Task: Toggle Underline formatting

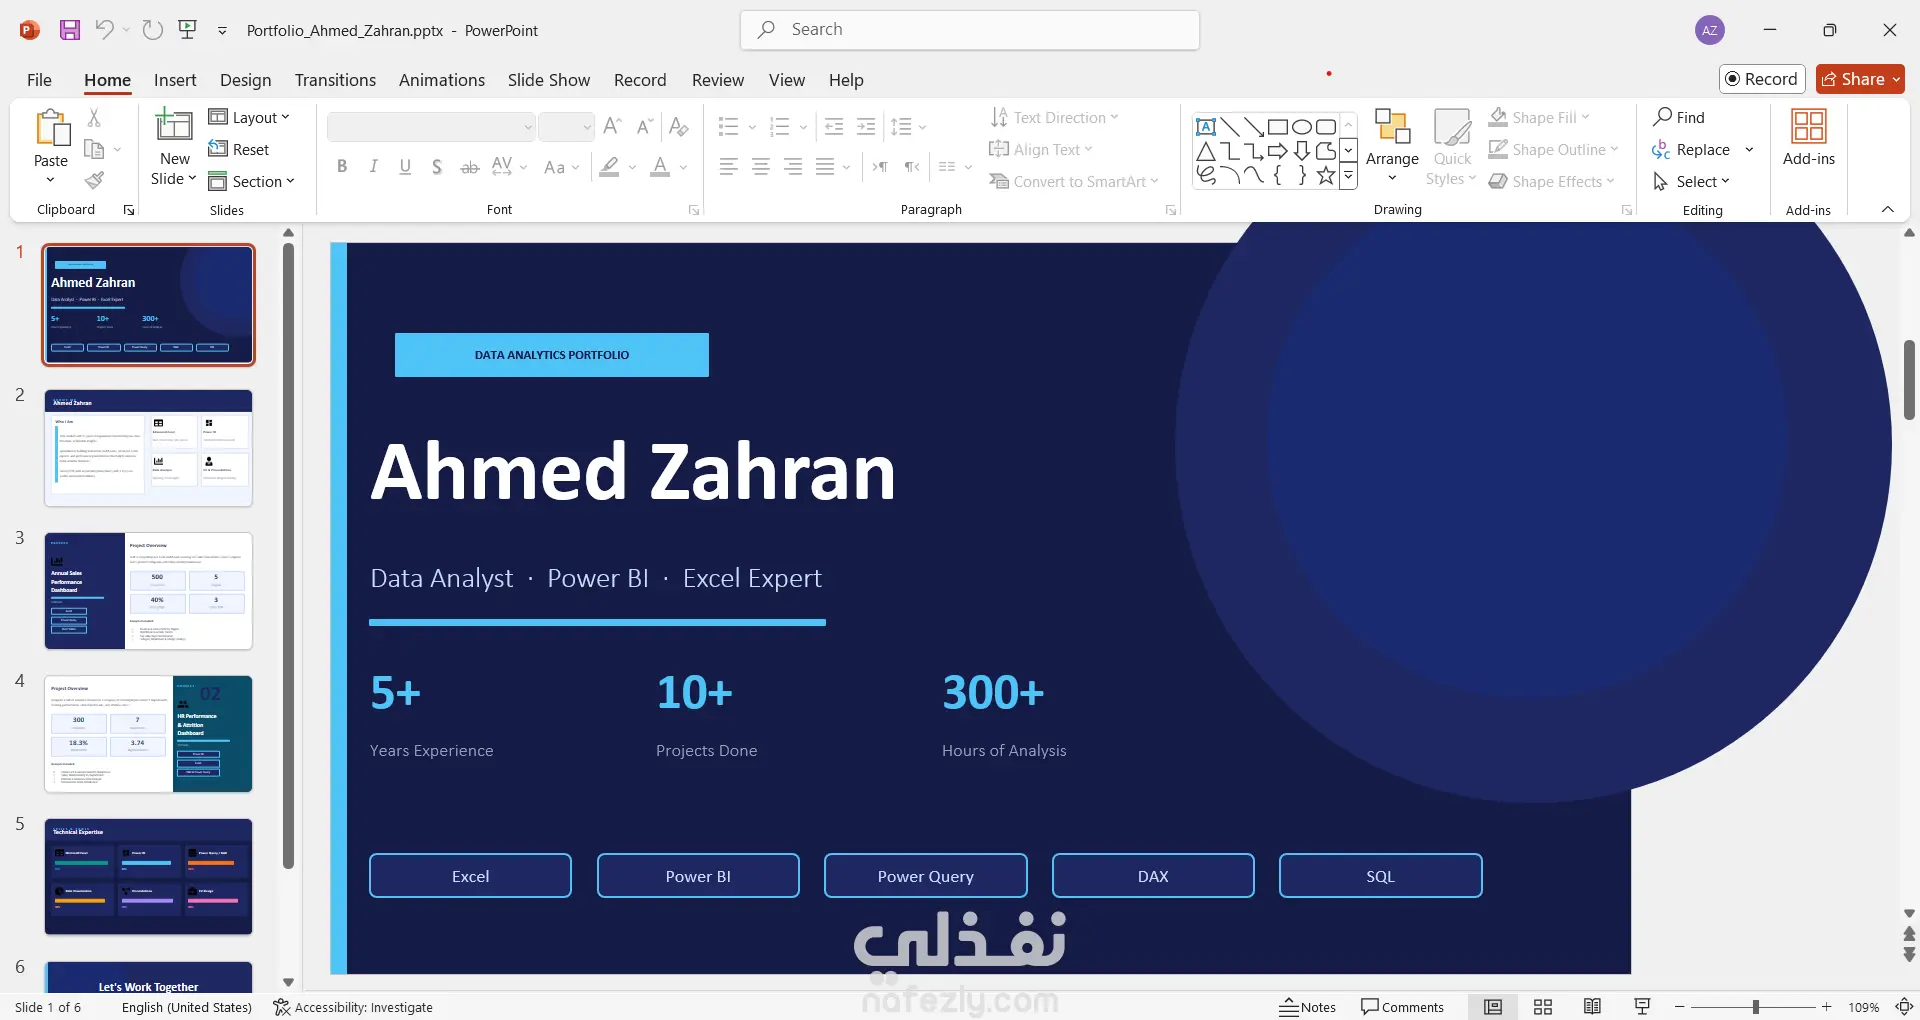Action: pos(405,167)
